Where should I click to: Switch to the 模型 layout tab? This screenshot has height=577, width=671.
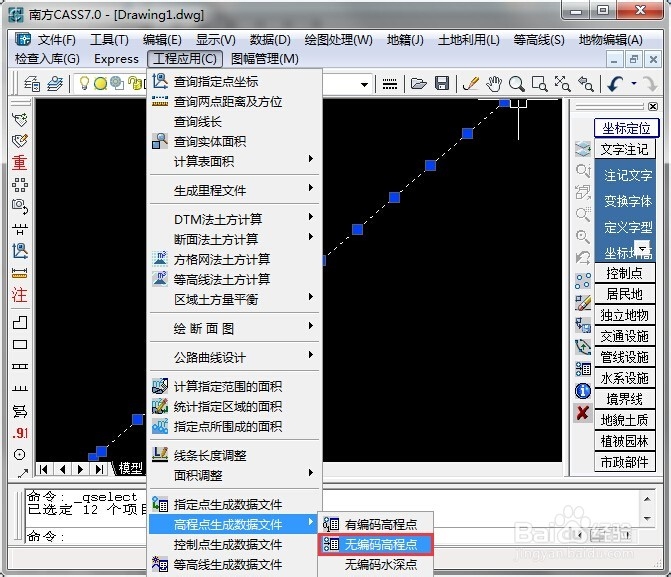[130, 468]
